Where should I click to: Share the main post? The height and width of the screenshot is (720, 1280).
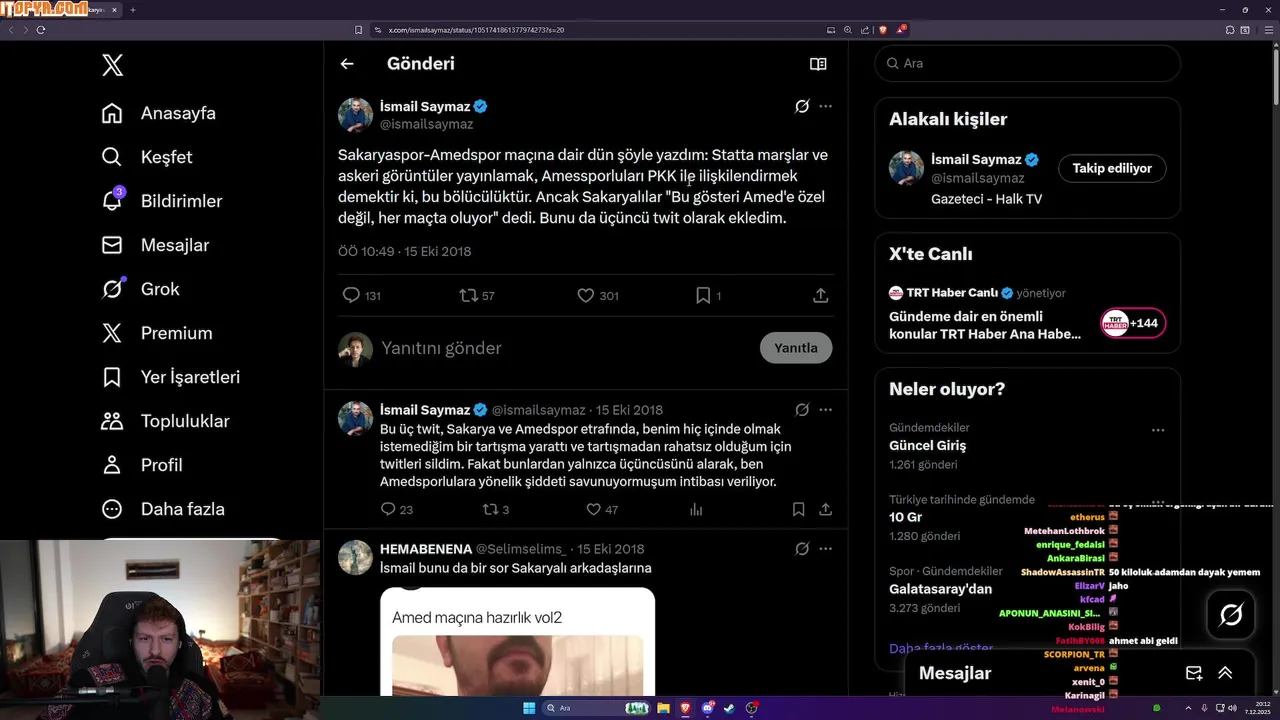click(x=820, y=296)
